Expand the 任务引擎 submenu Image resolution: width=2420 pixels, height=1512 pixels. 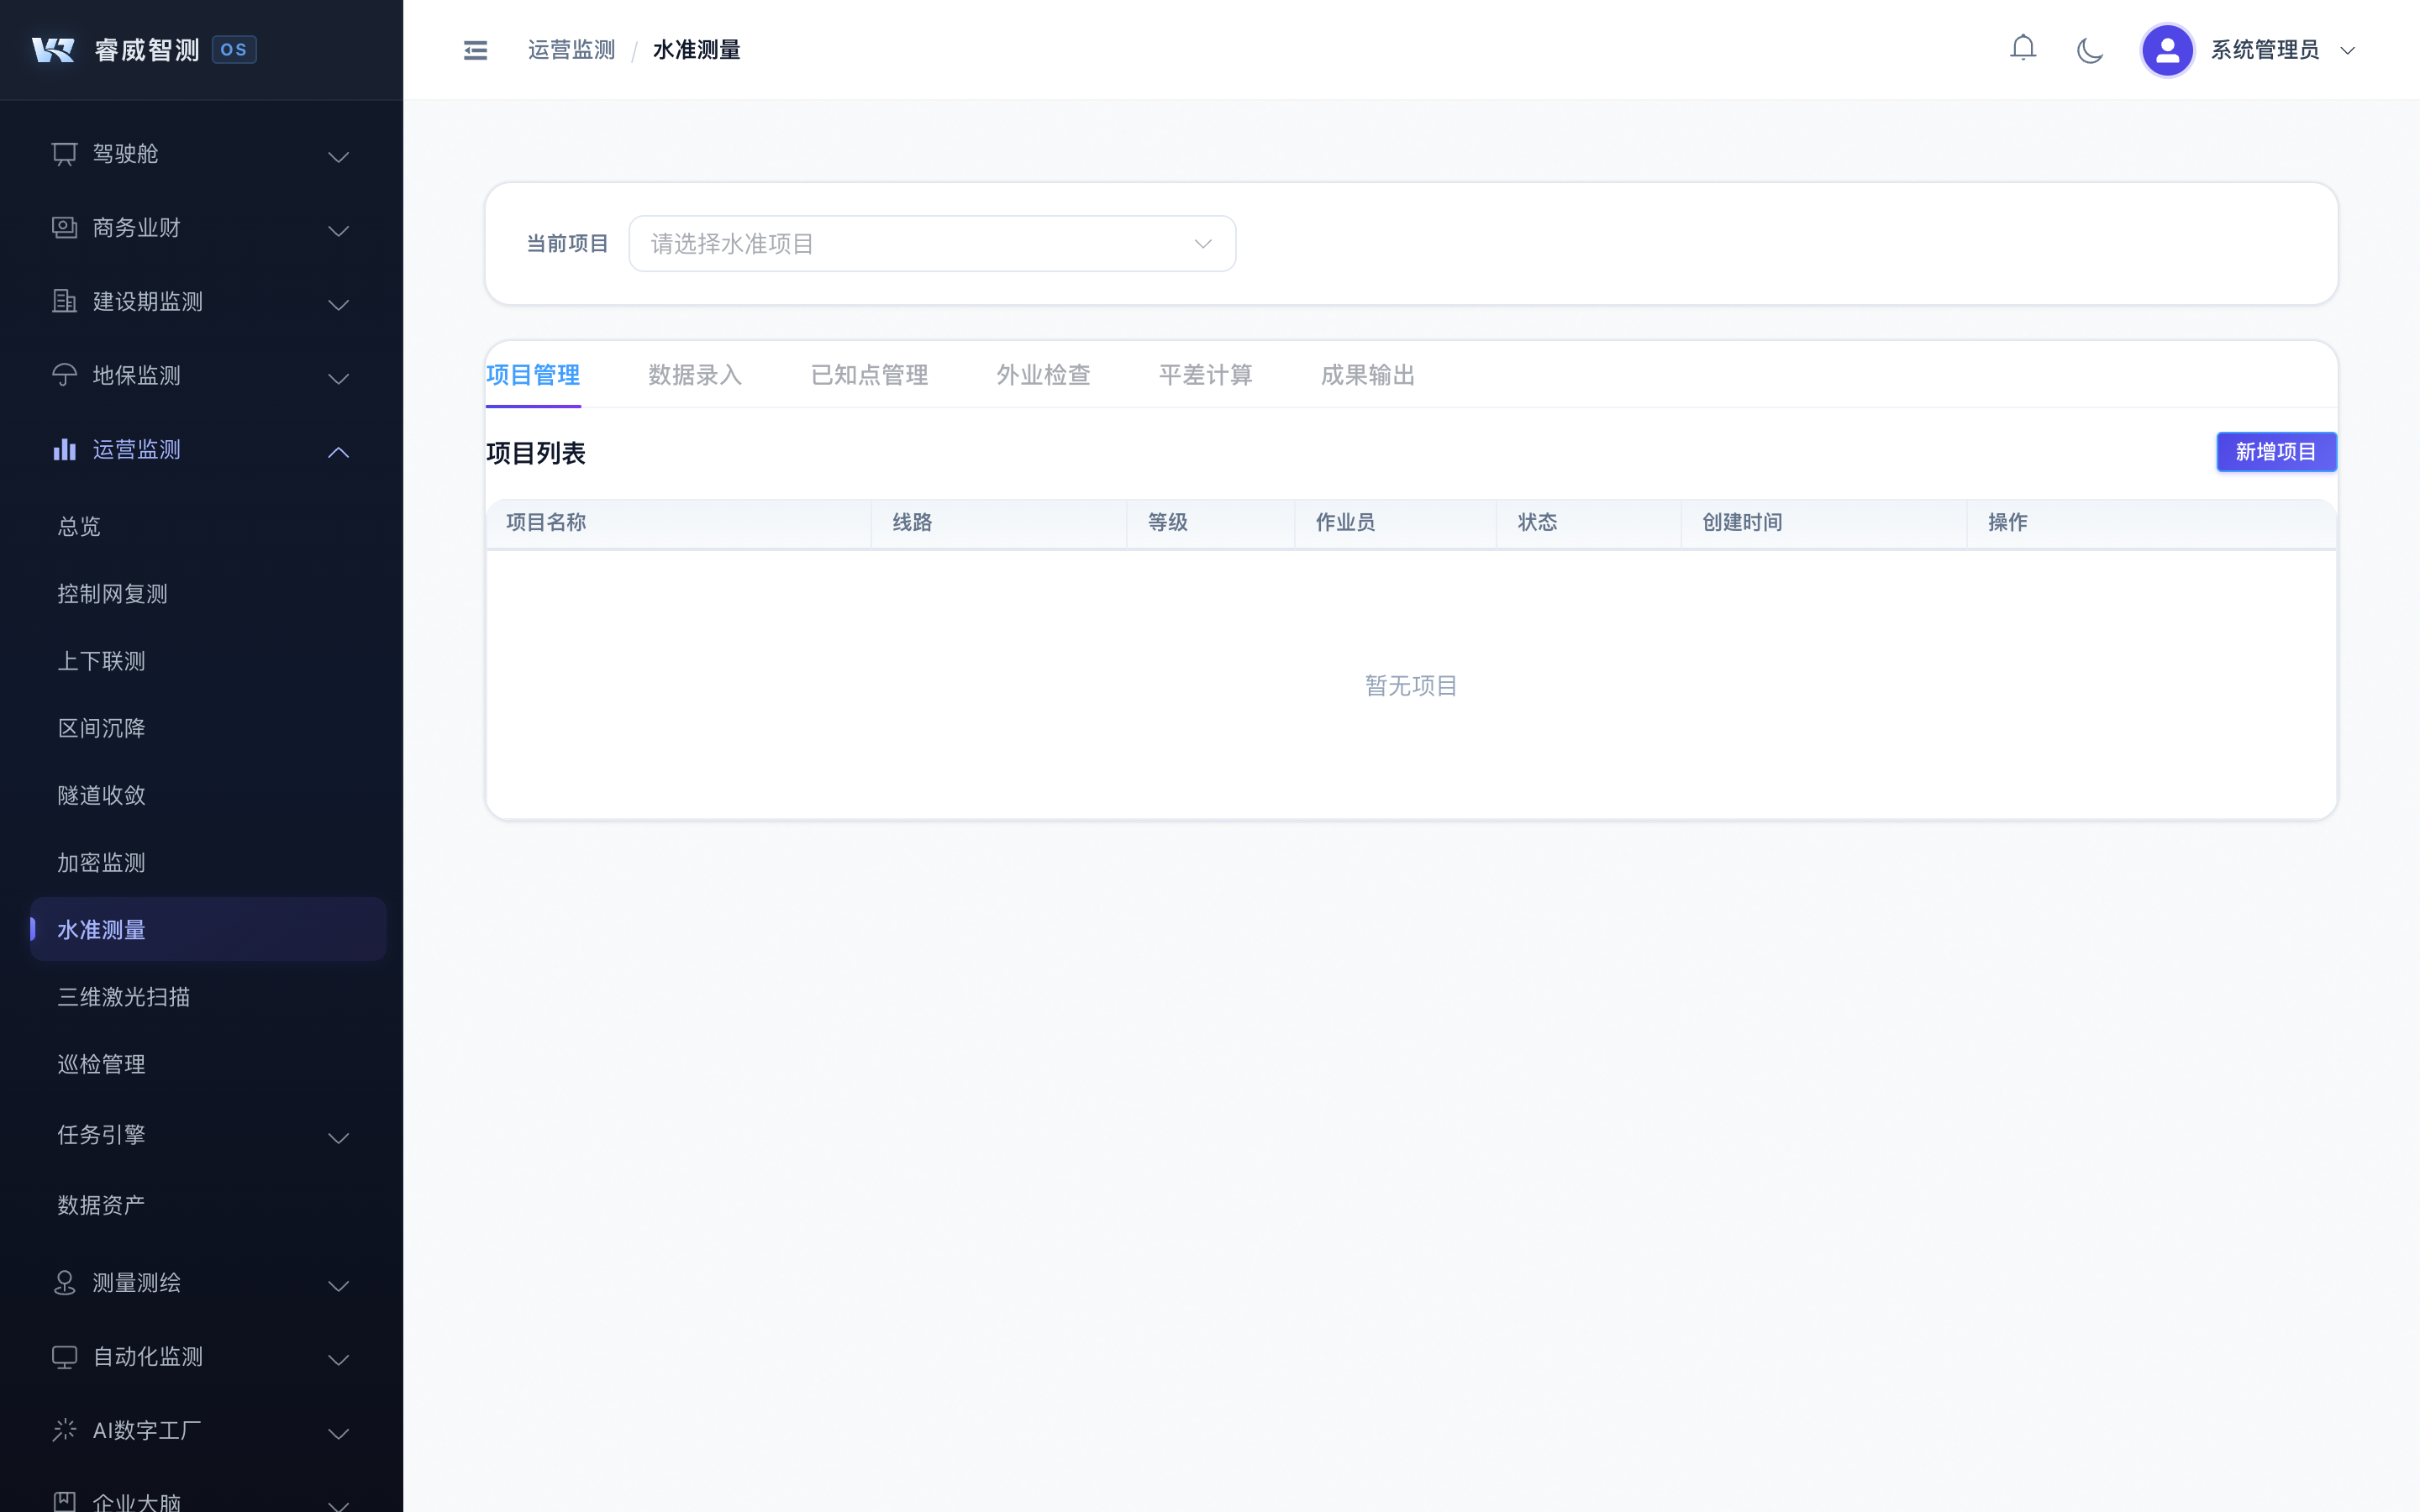[x=338, y=1138]
